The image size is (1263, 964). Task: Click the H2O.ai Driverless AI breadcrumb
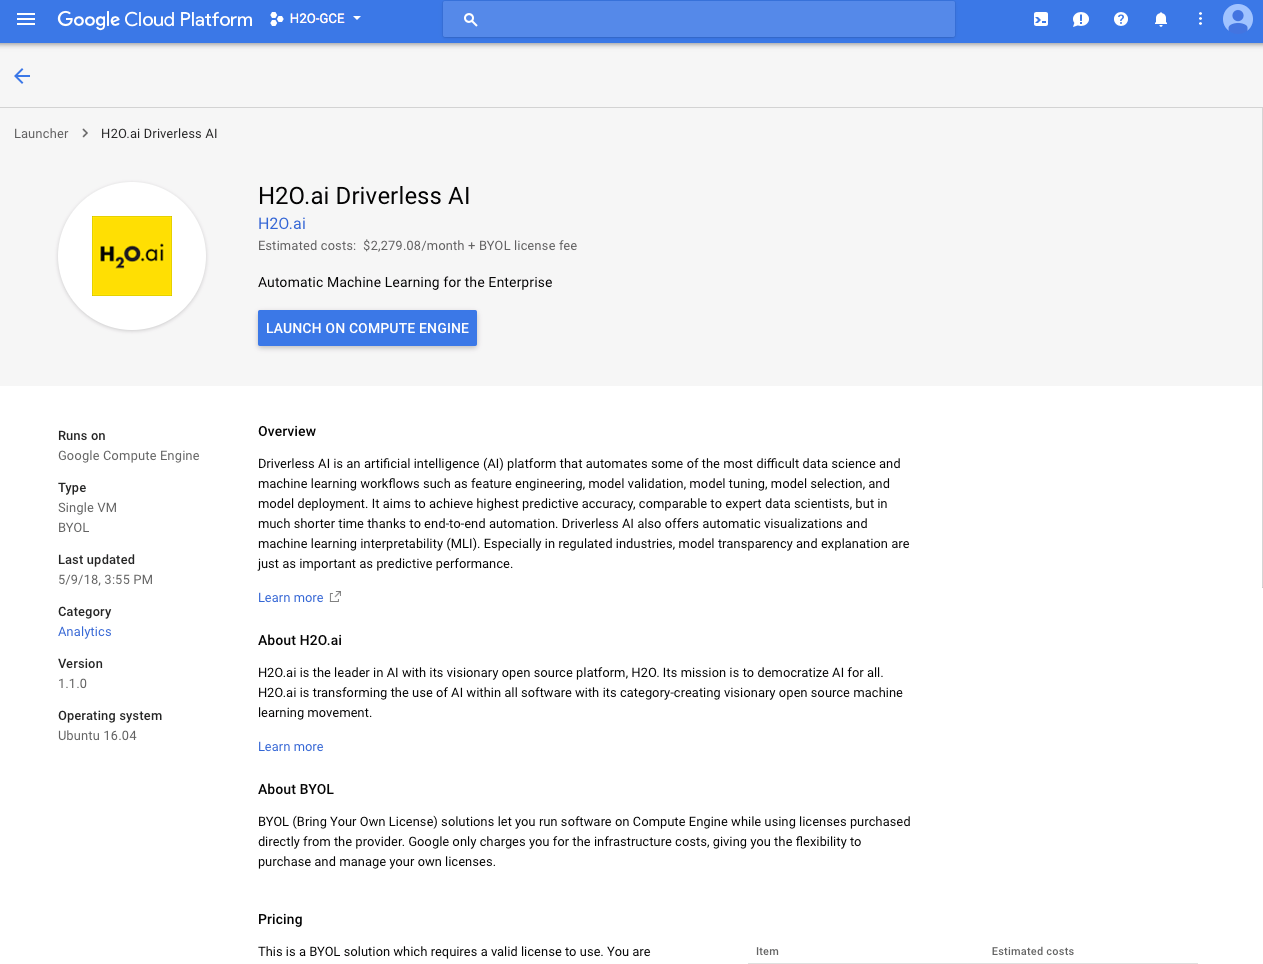[159, 133]
